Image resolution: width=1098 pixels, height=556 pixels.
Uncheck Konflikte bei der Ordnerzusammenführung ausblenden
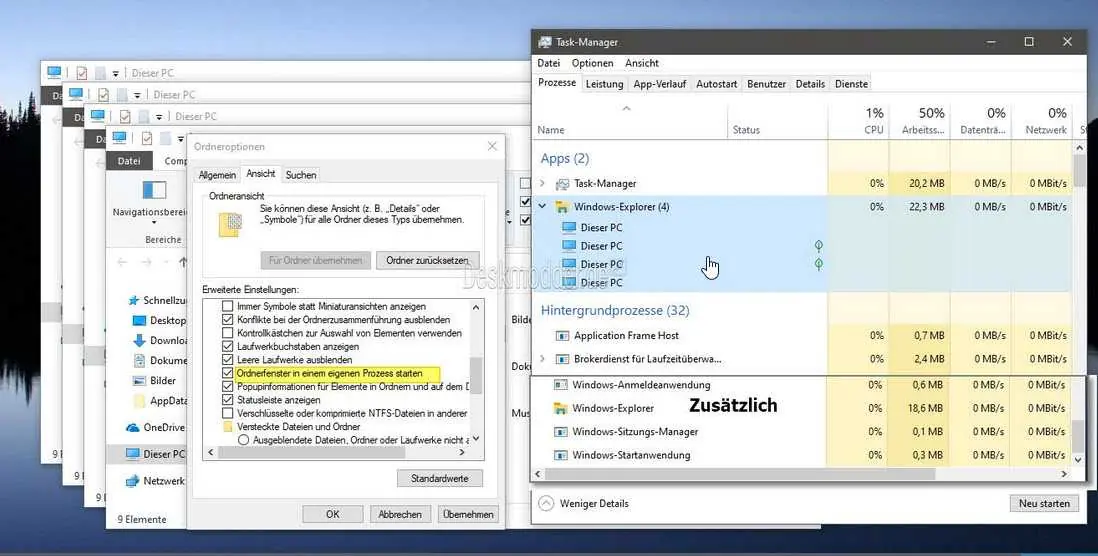point(227,319)
